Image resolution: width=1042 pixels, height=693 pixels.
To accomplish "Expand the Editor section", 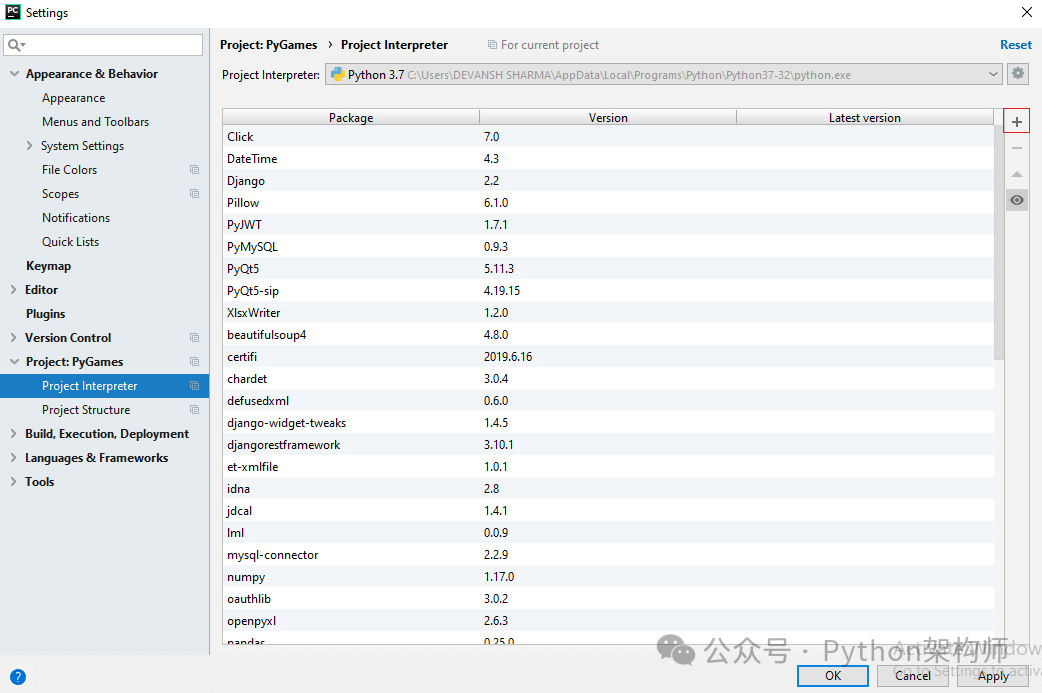I will [14, 290].
